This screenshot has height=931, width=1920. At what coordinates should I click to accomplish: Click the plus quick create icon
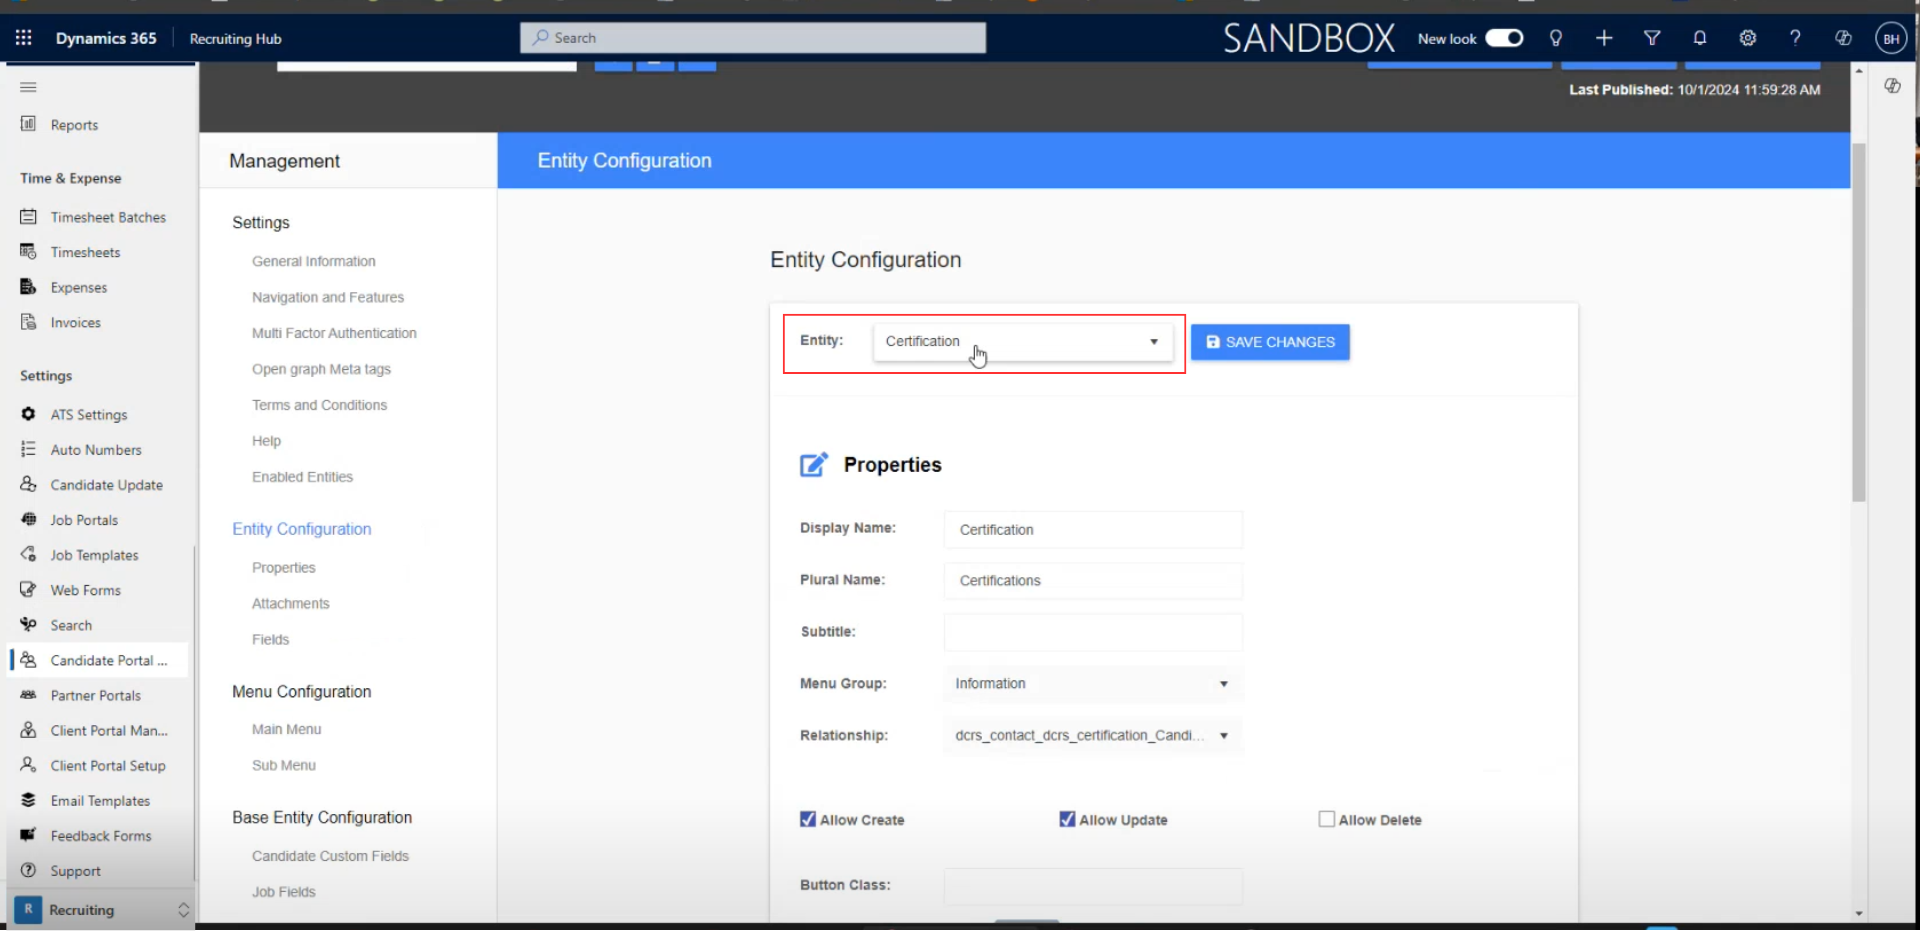coord(1604,38)
